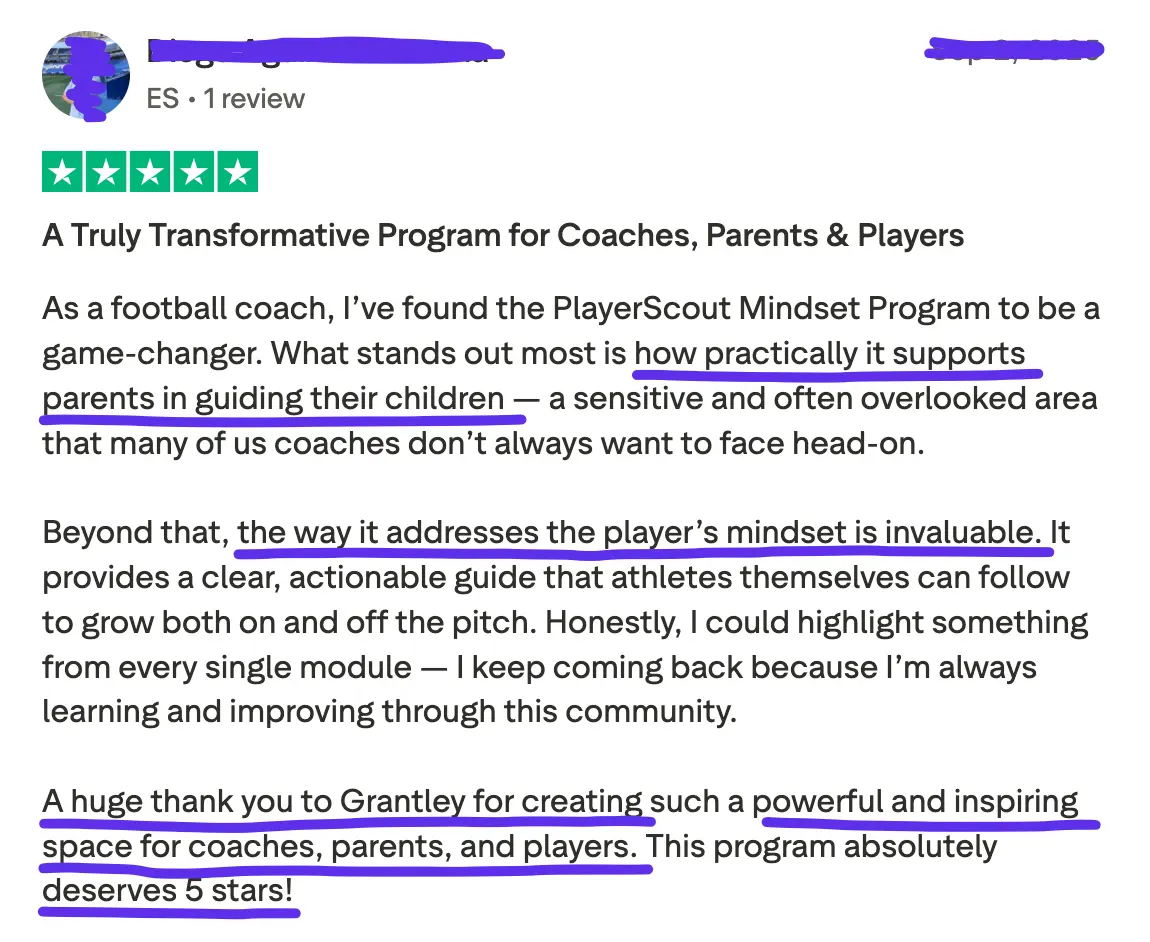
Task: Click the redacted review date
Action: coord(1013,49)
